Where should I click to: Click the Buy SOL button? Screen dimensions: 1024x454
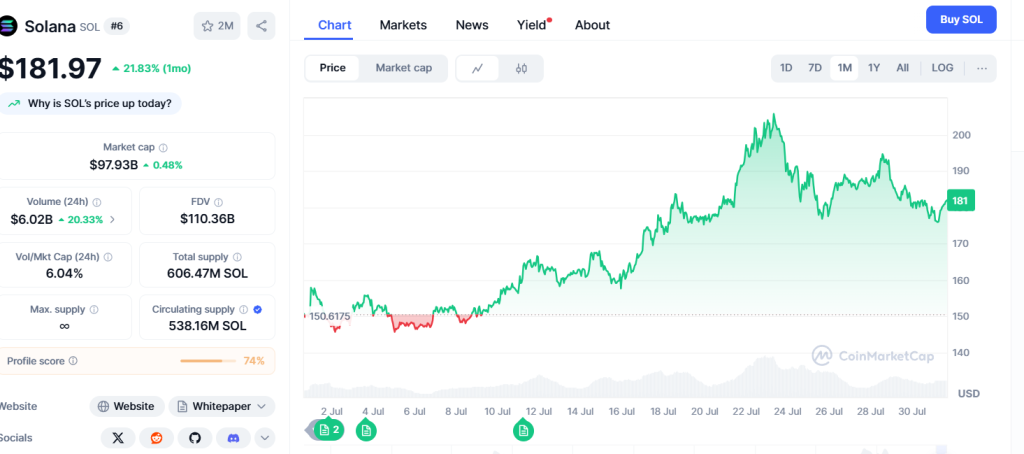coord(961,20)
